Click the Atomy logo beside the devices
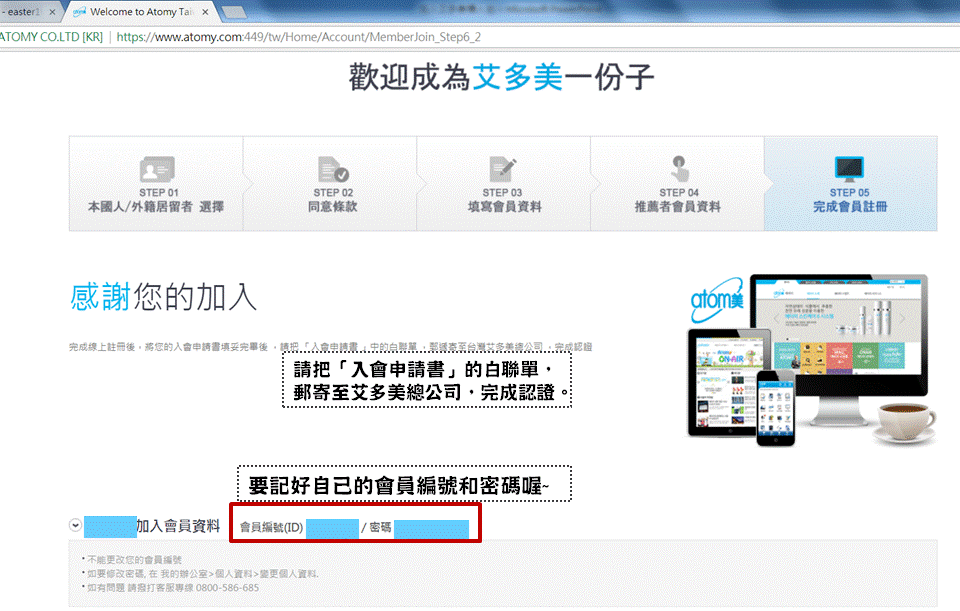Image resolution: width=960 pixels, height=611 pixels. click(x=717, y=300)
